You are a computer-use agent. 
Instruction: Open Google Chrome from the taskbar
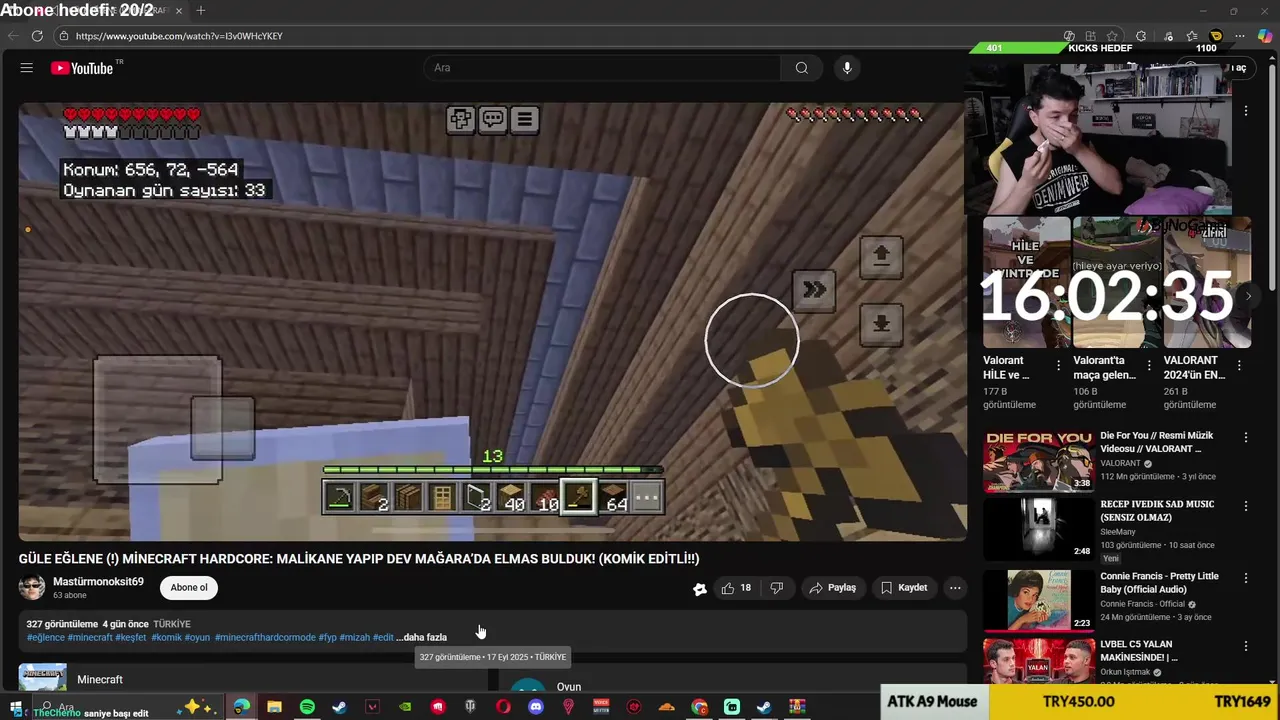pos(699,707)
